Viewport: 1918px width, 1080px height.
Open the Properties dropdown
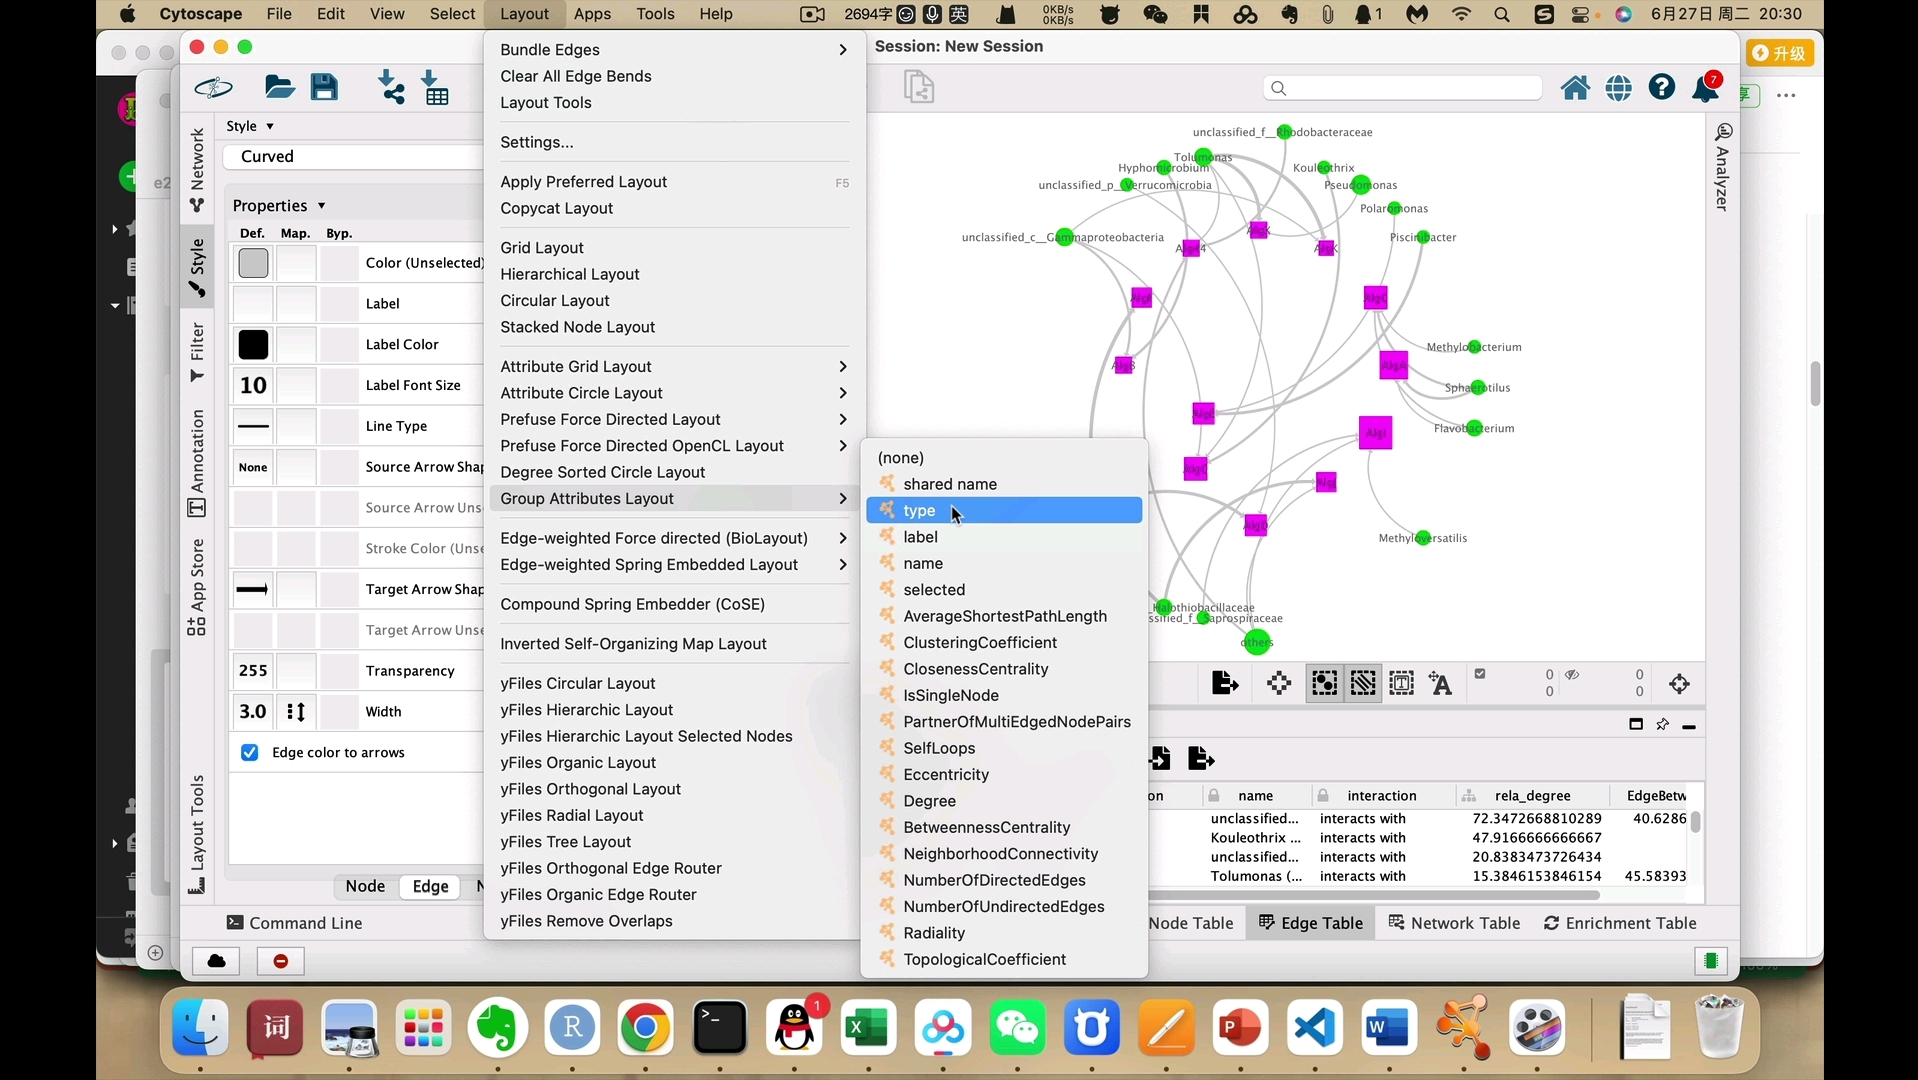(x=279, y=205)
